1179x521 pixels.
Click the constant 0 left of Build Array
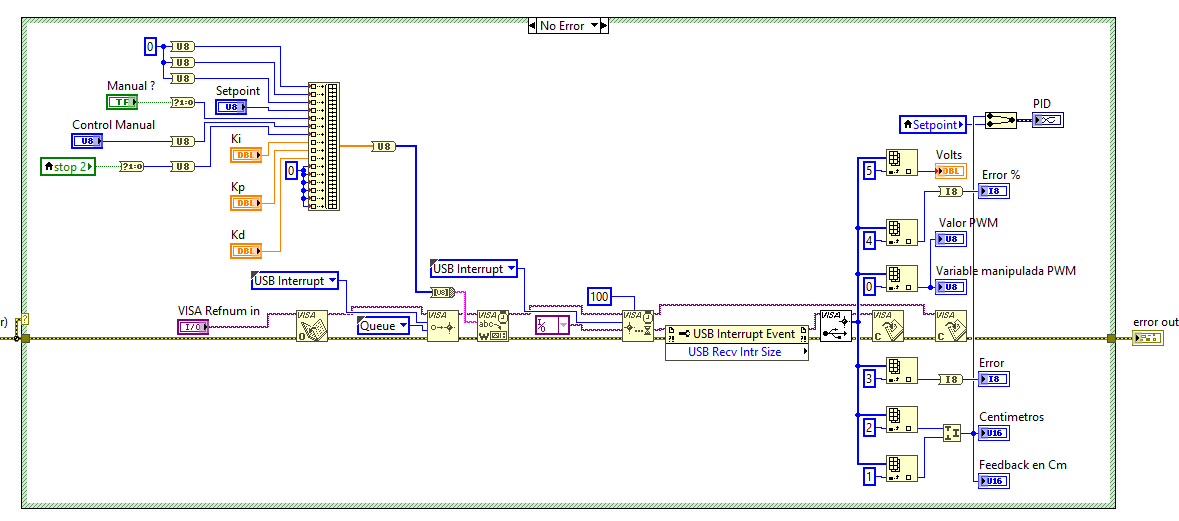tap(291, 171)
